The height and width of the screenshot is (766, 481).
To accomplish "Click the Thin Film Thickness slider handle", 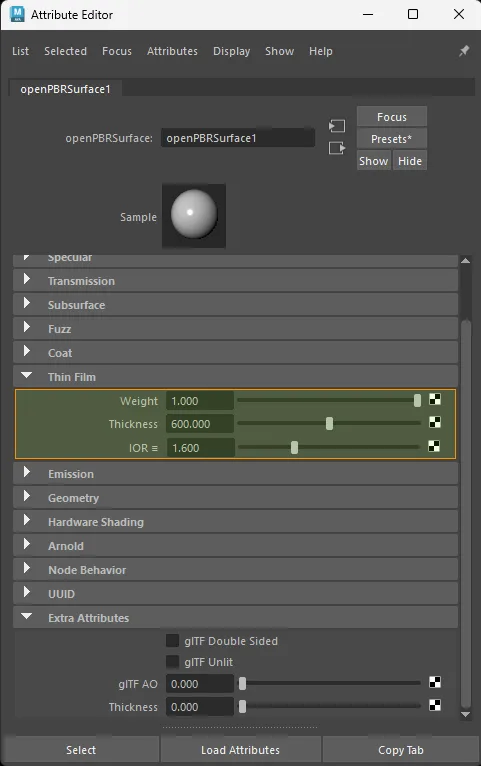I will (330, 424).
